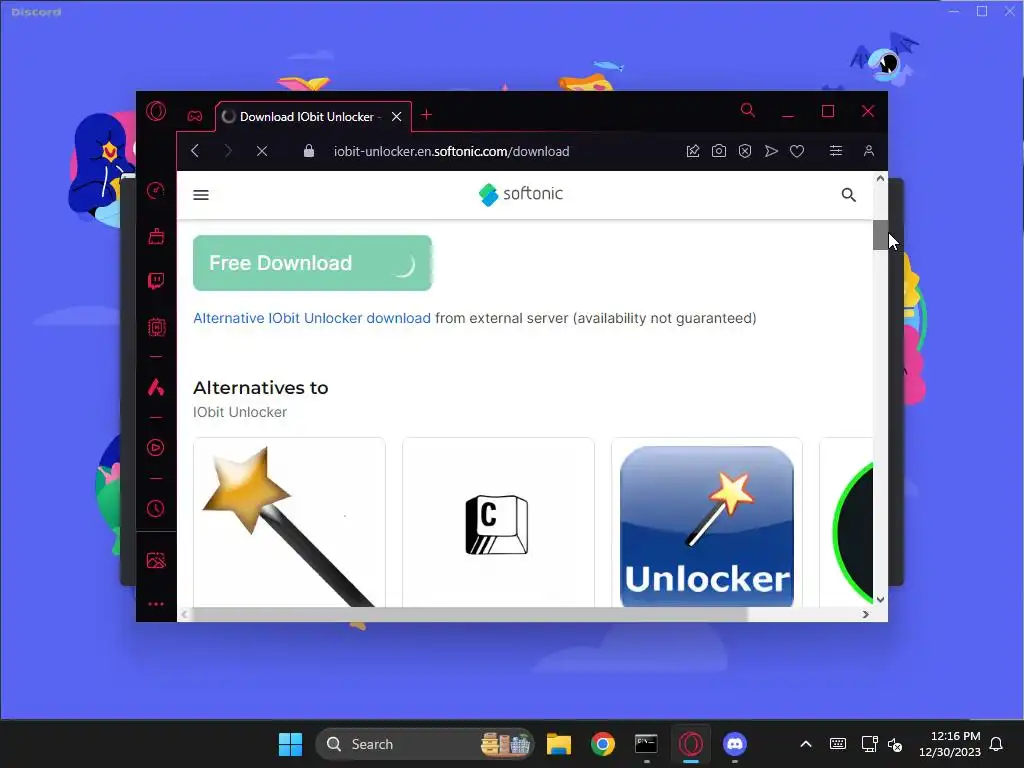The height and width of the screenshot is (768, 1024).
Task: Open the Softonic hamburger menu
Action: point(201,195)
